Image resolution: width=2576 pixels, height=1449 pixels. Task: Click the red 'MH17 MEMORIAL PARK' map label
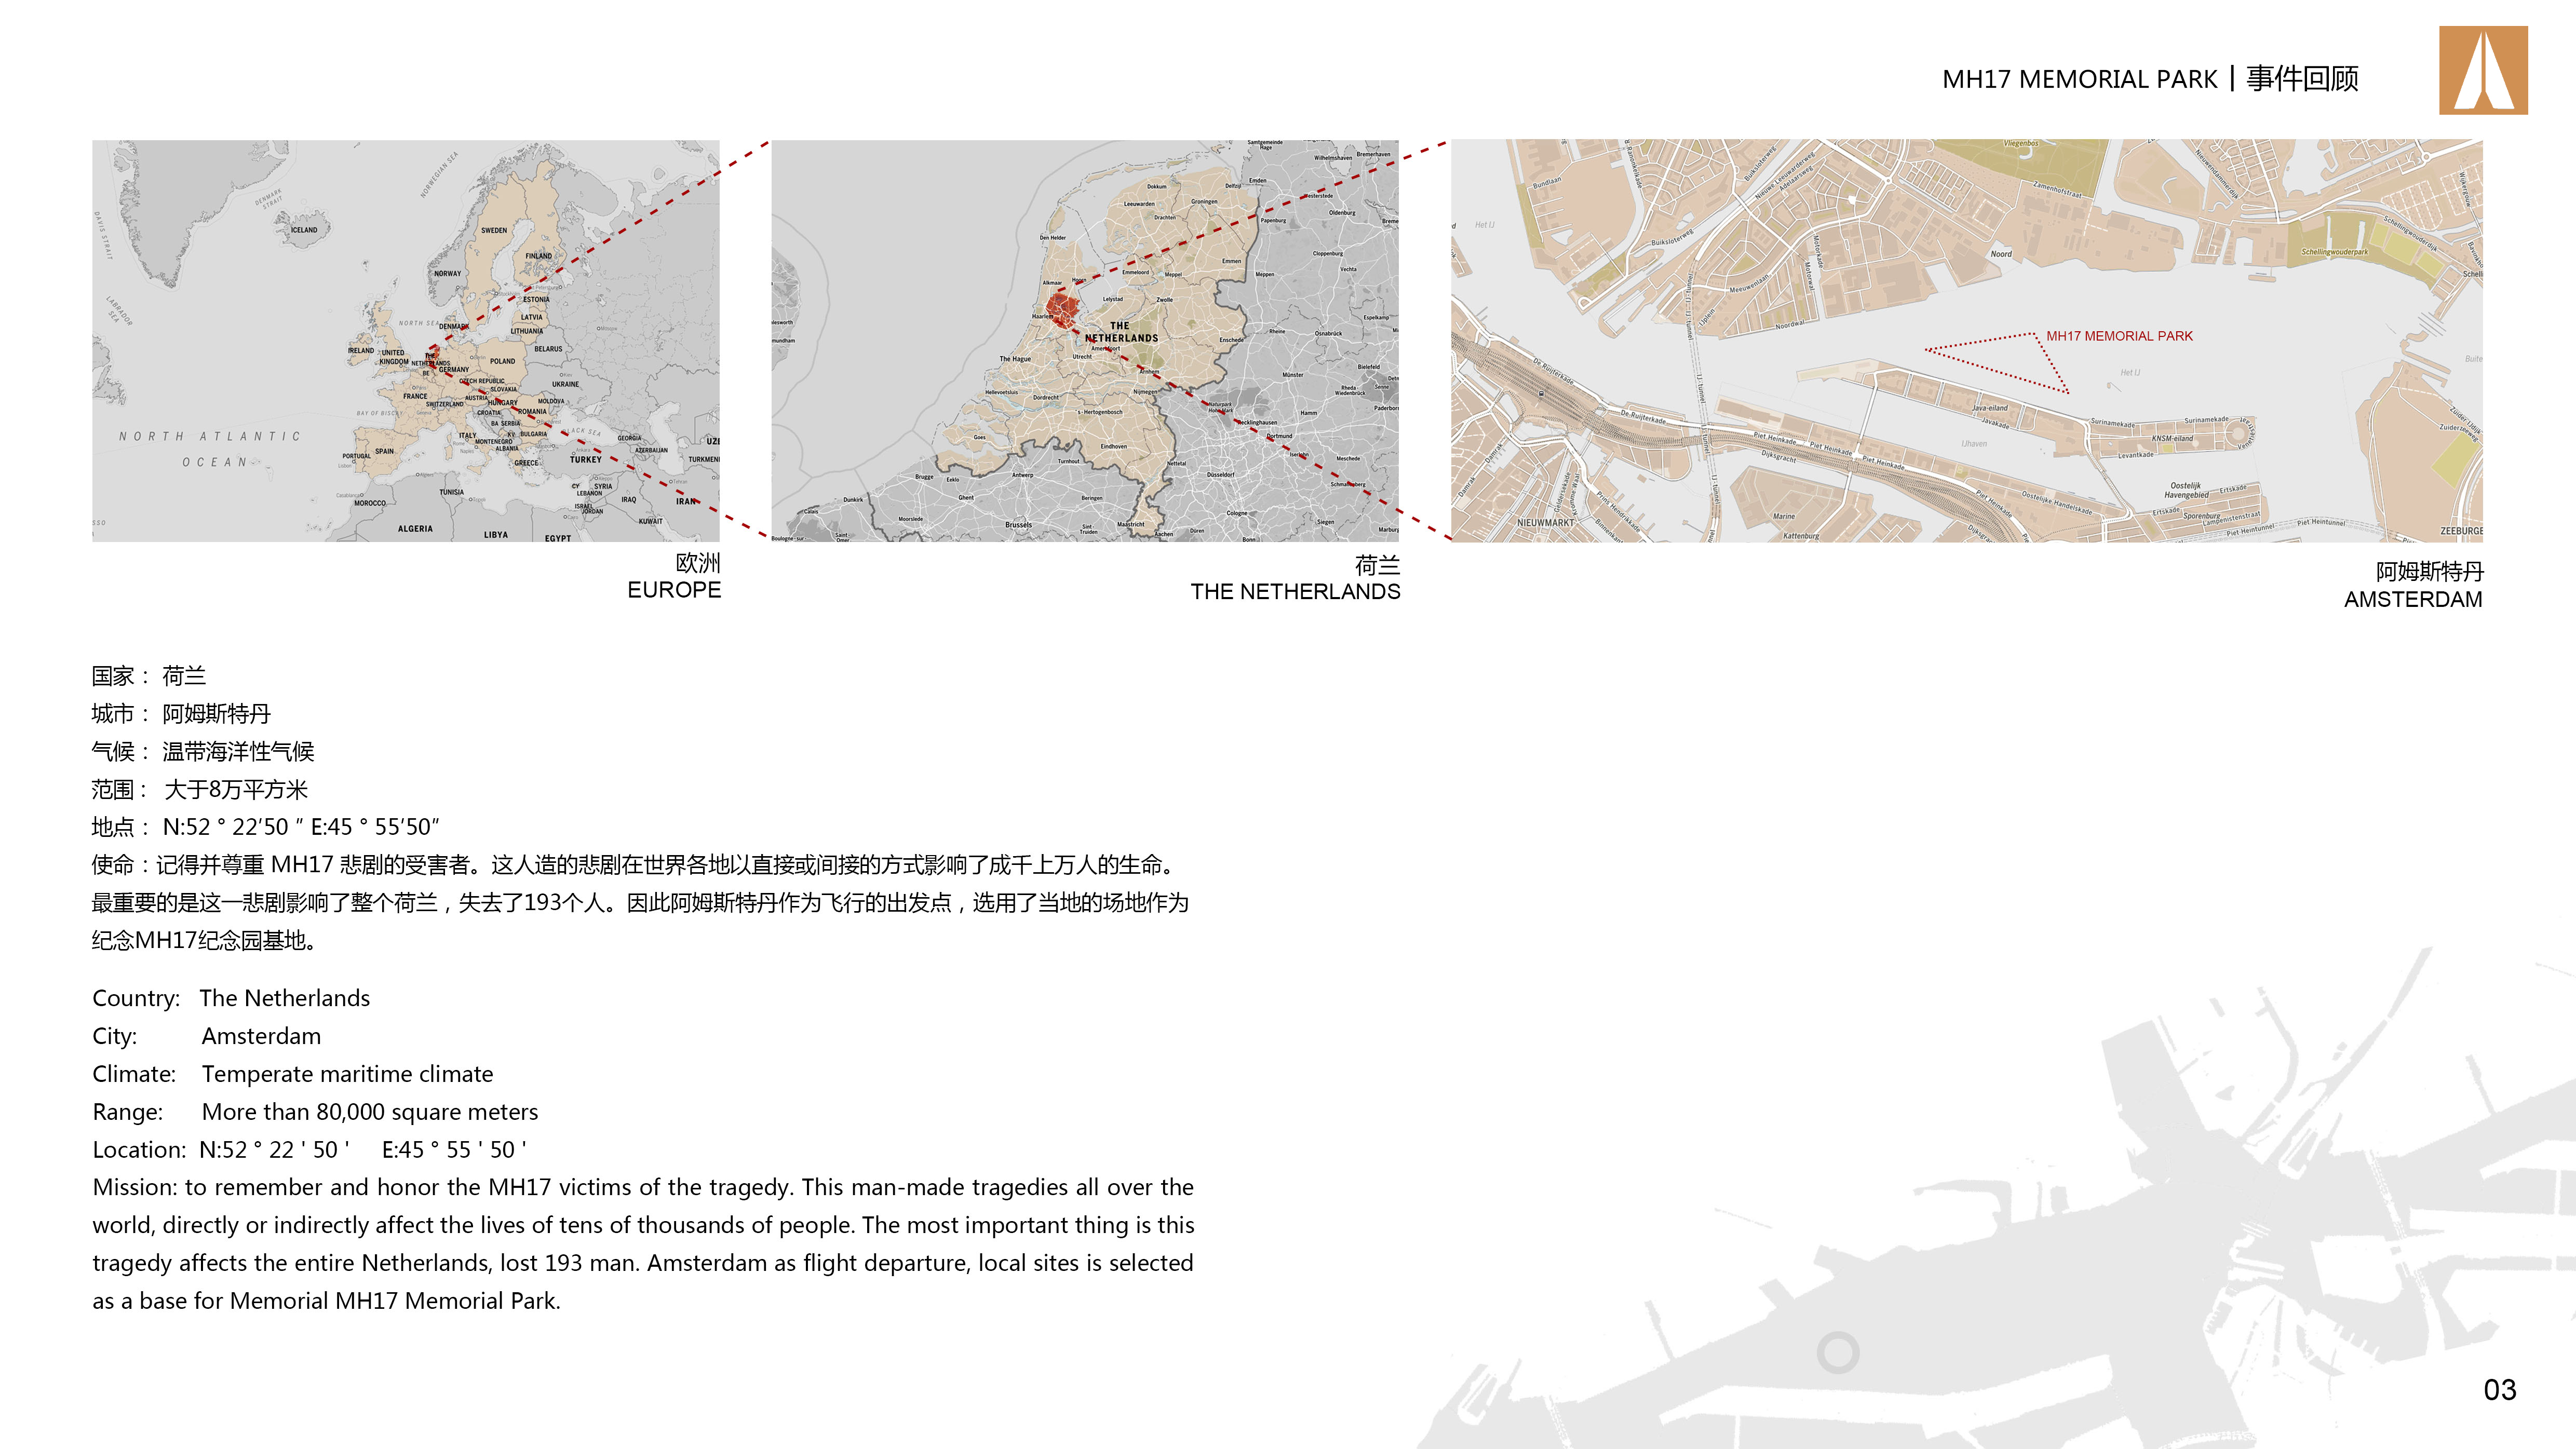[x=2119, y=336]
